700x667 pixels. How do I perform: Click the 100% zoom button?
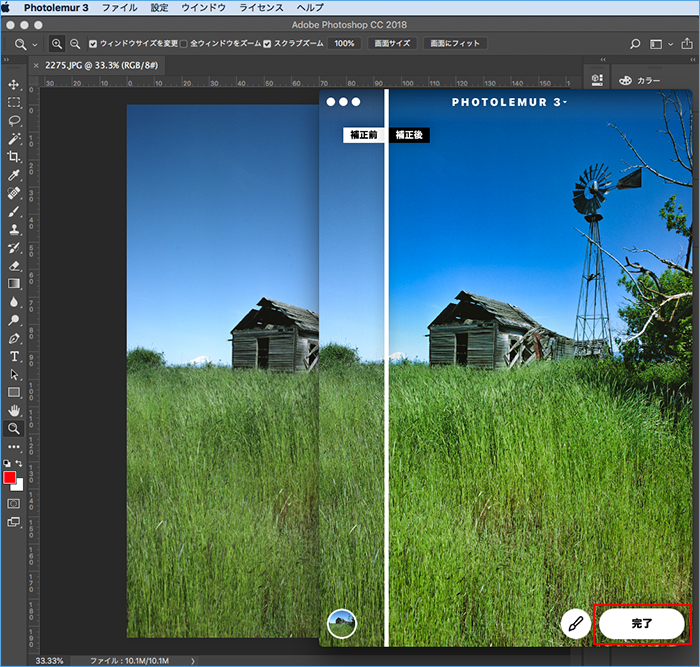click(x=344, y=43)
